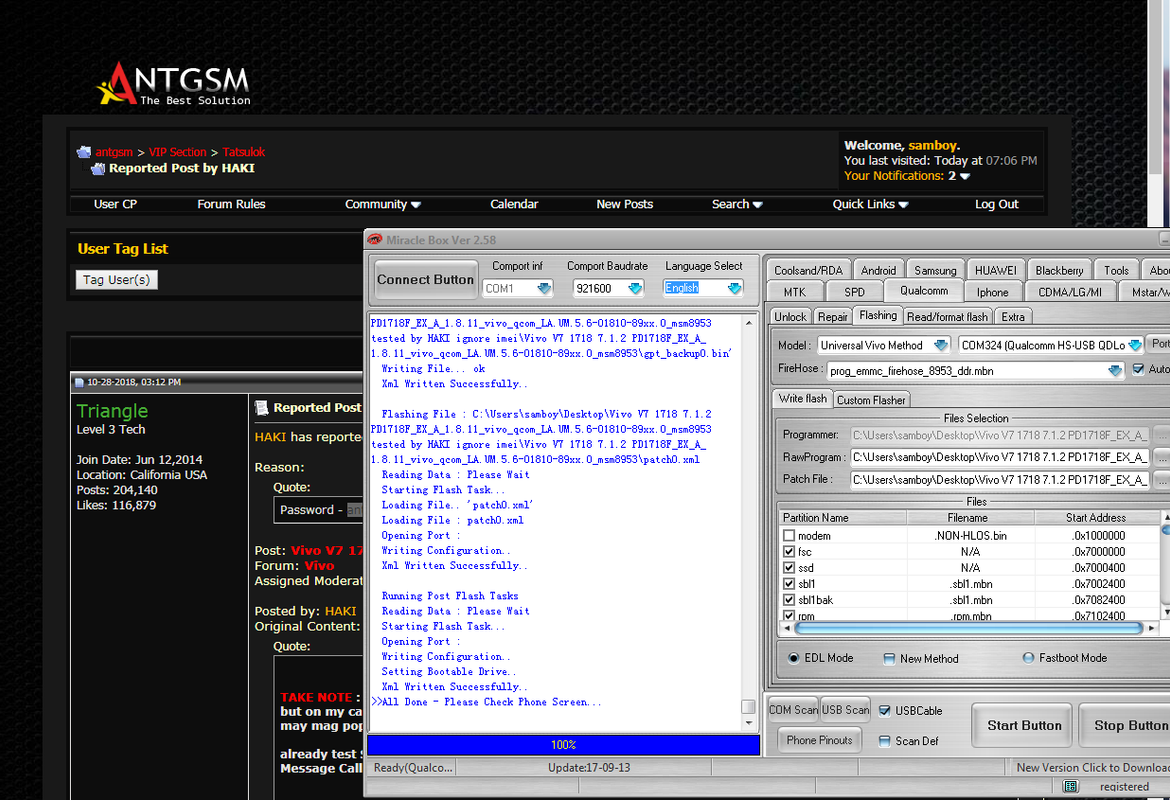
Task: Switch to the Samsung tab
Action: (935, 270)
